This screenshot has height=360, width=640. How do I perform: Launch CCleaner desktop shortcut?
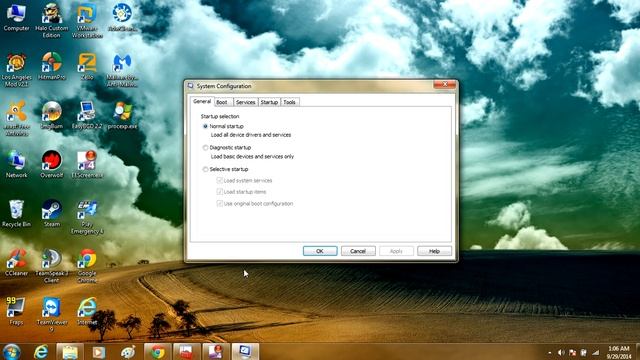[x=16, y=262]
